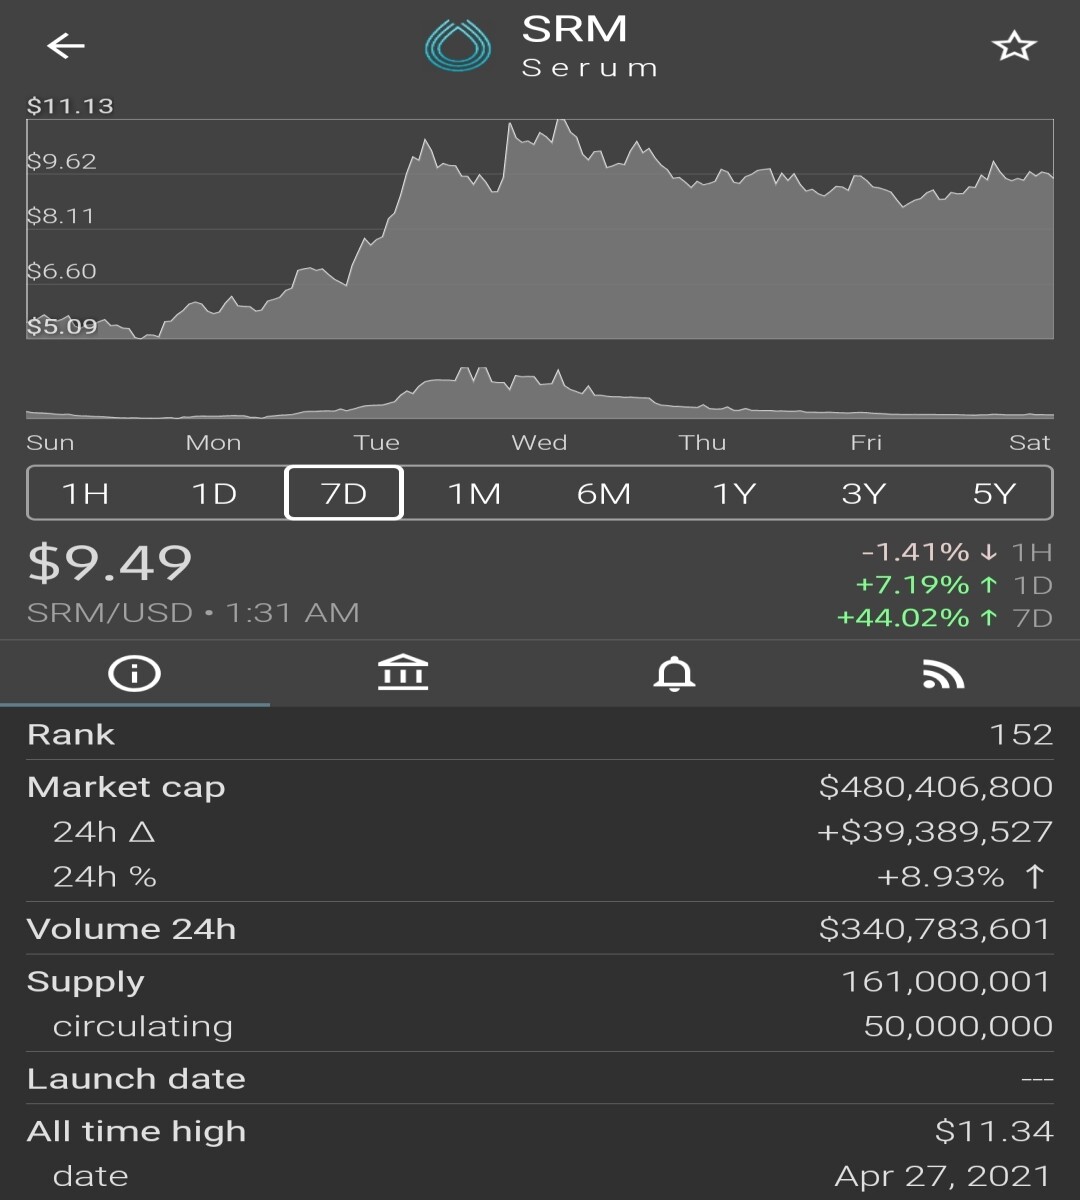Screen dimensions: 1080x1200
Task: Click the circulating supply 50,000,000
Action: 958,1026
